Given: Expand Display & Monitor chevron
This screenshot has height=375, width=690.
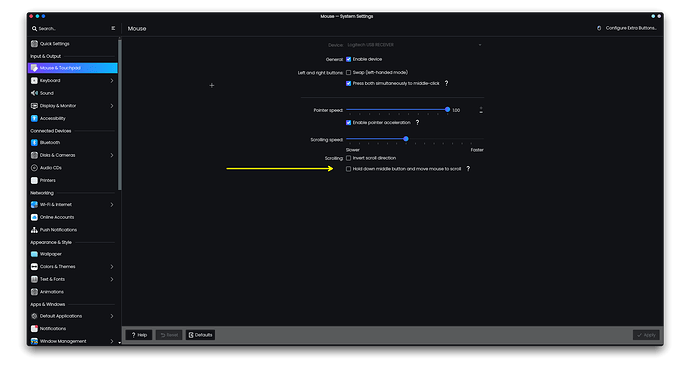Looking at the screenshot, I should [112, 106].
